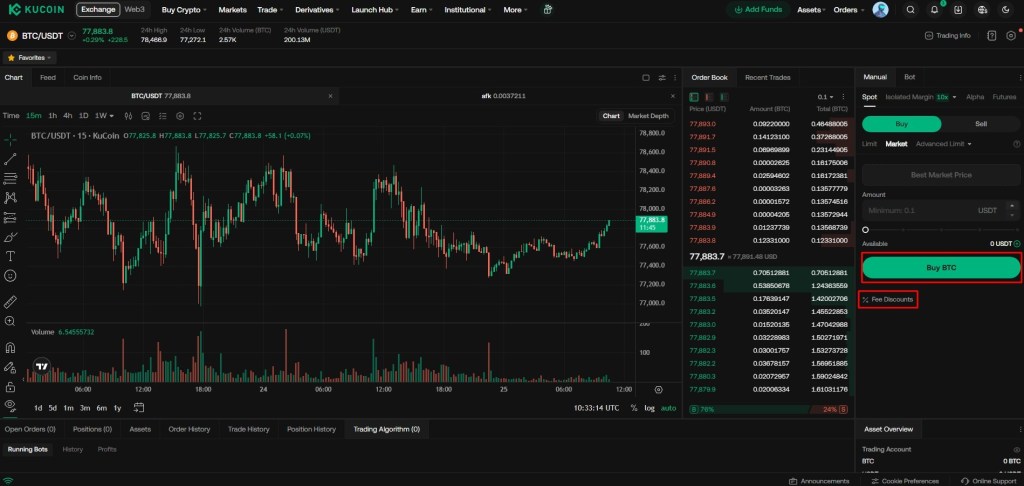Toggle lock all drawings
This screenshot has width=1024, height=486.
pyautogui.click(x=10, y=387)
